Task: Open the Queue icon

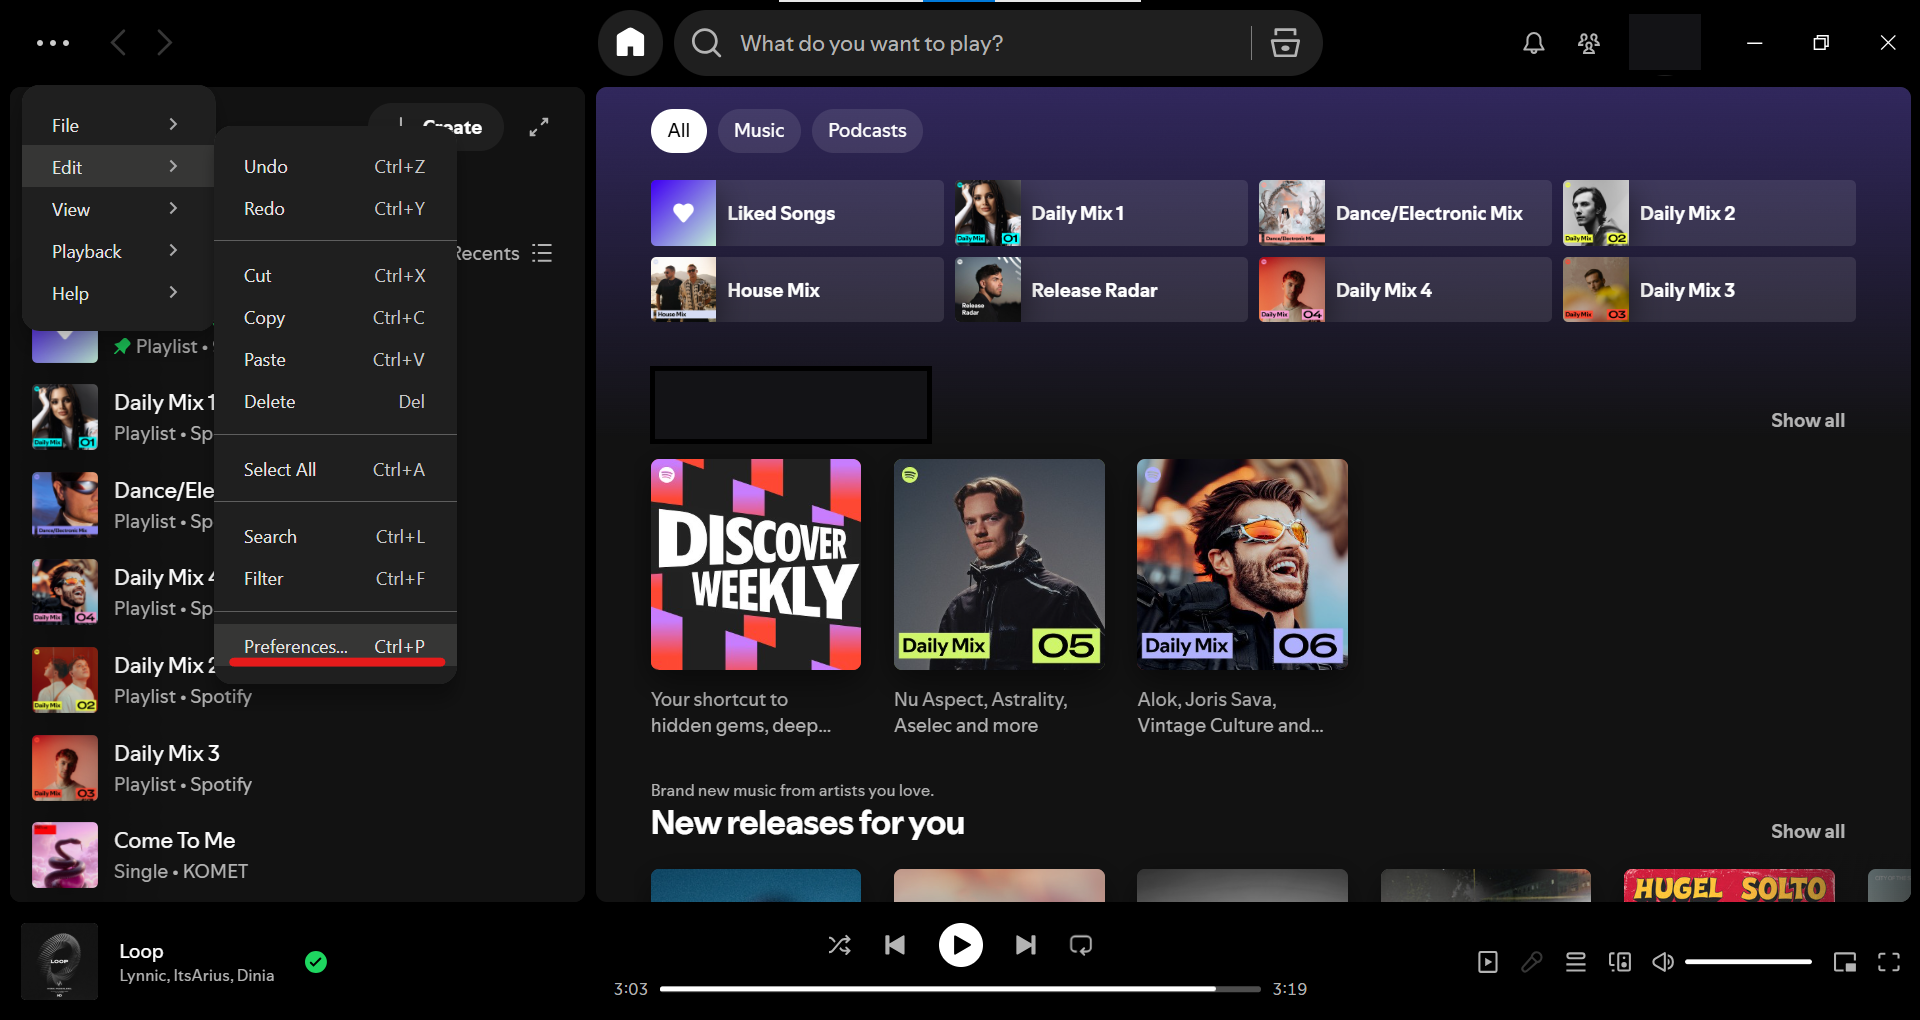Action: (1576, 962)
